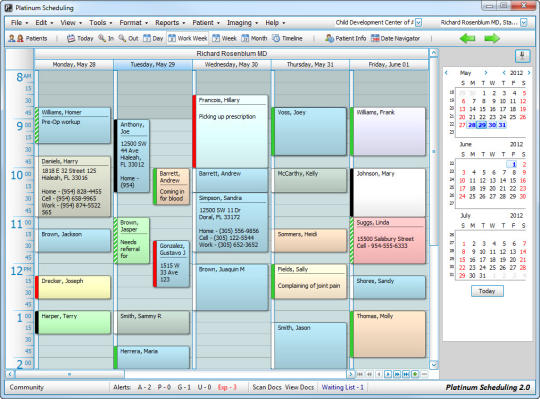Click the Friday, June 01 column header
Image resolution: width=540 pixels, height=399 pixels.
tap(389, 64)
